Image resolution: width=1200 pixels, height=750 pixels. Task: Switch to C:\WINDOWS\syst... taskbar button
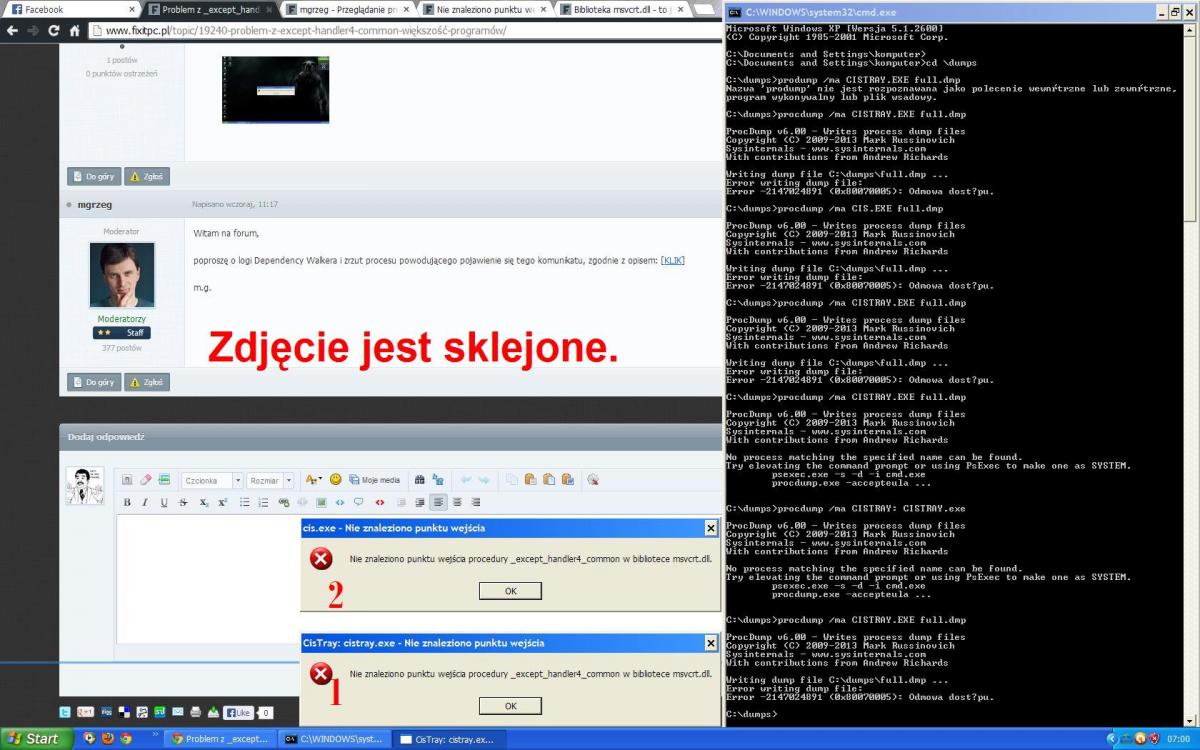click(x=333, y=739)
